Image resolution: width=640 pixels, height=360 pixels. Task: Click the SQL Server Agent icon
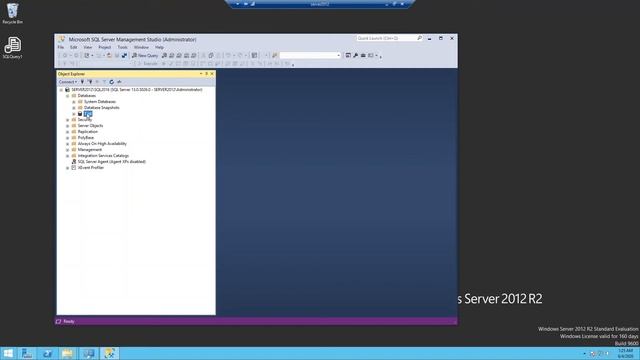point(74,162)
